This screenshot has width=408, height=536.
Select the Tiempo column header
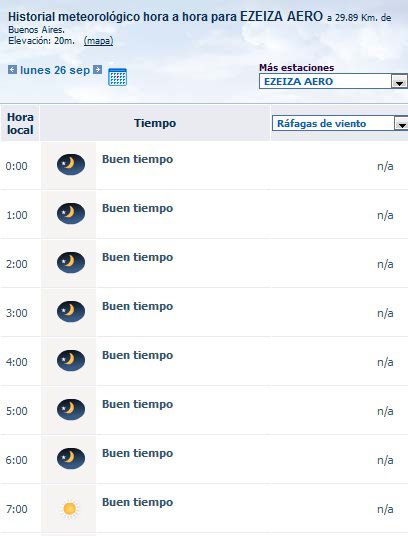155,123
